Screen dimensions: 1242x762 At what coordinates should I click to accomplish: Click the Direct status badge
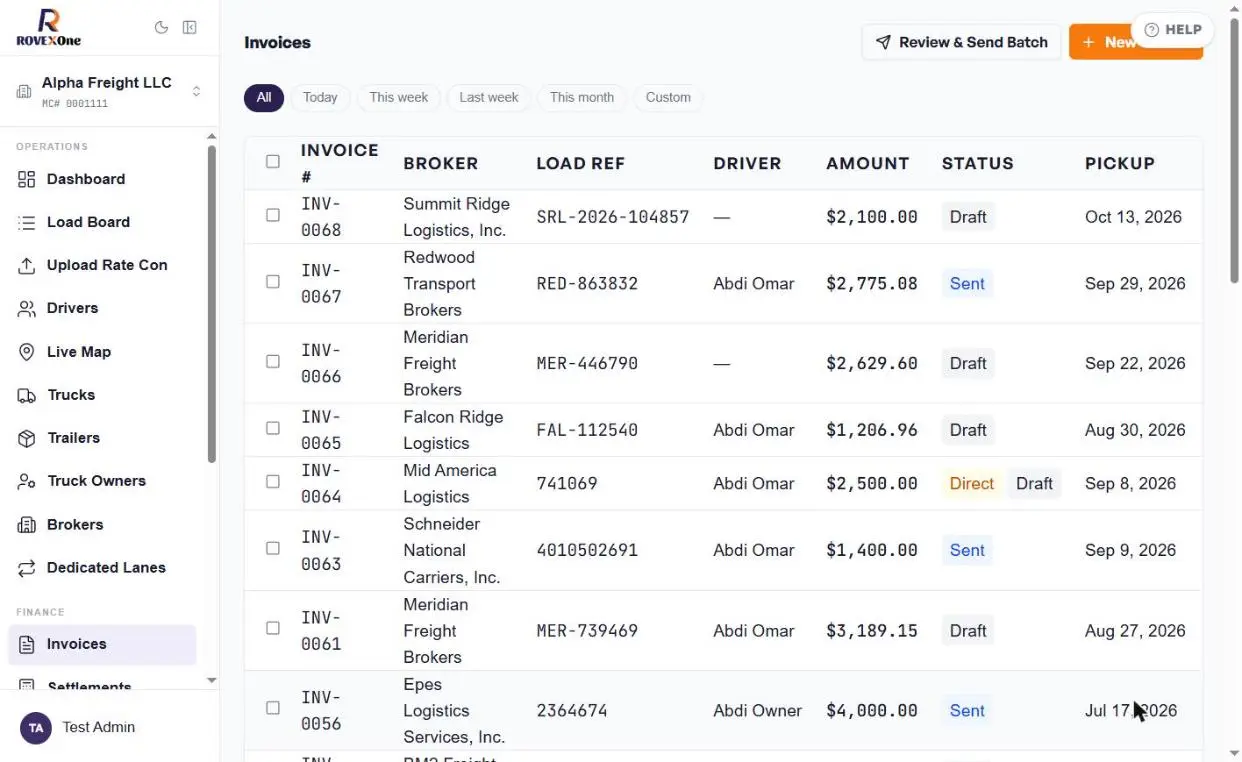971,483
